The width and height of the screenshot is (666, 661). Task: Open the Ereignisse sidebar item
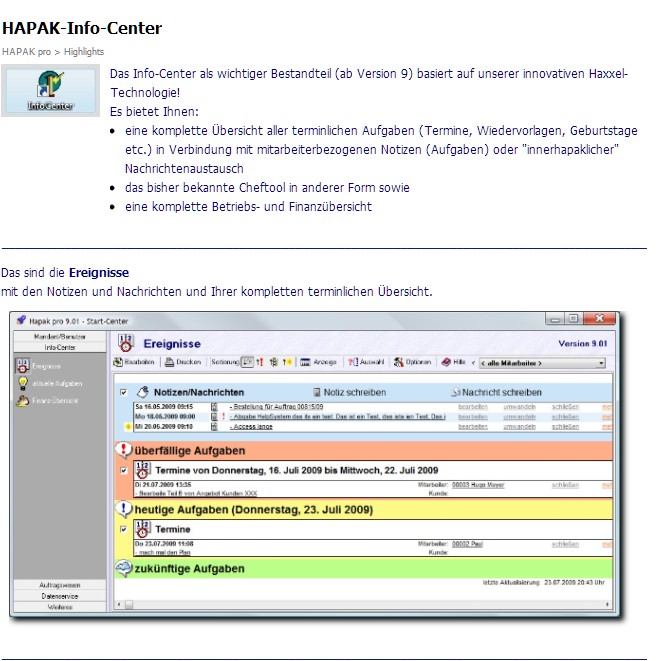pos(38,366)
